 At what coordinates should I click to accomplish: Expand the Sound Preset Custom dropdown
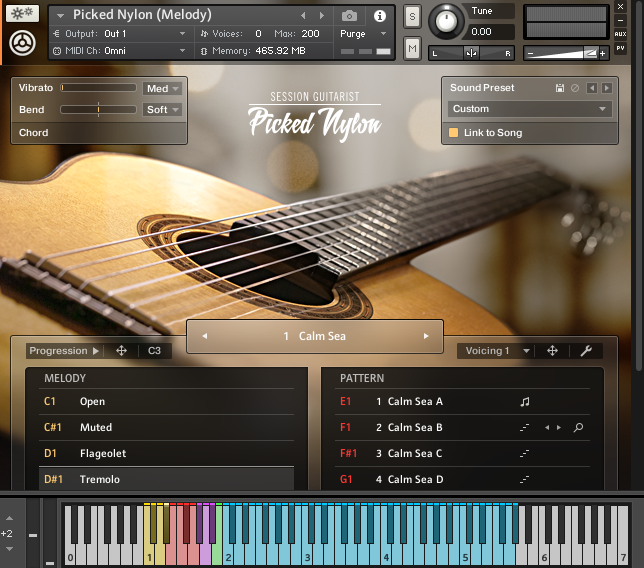click(529, 109)
